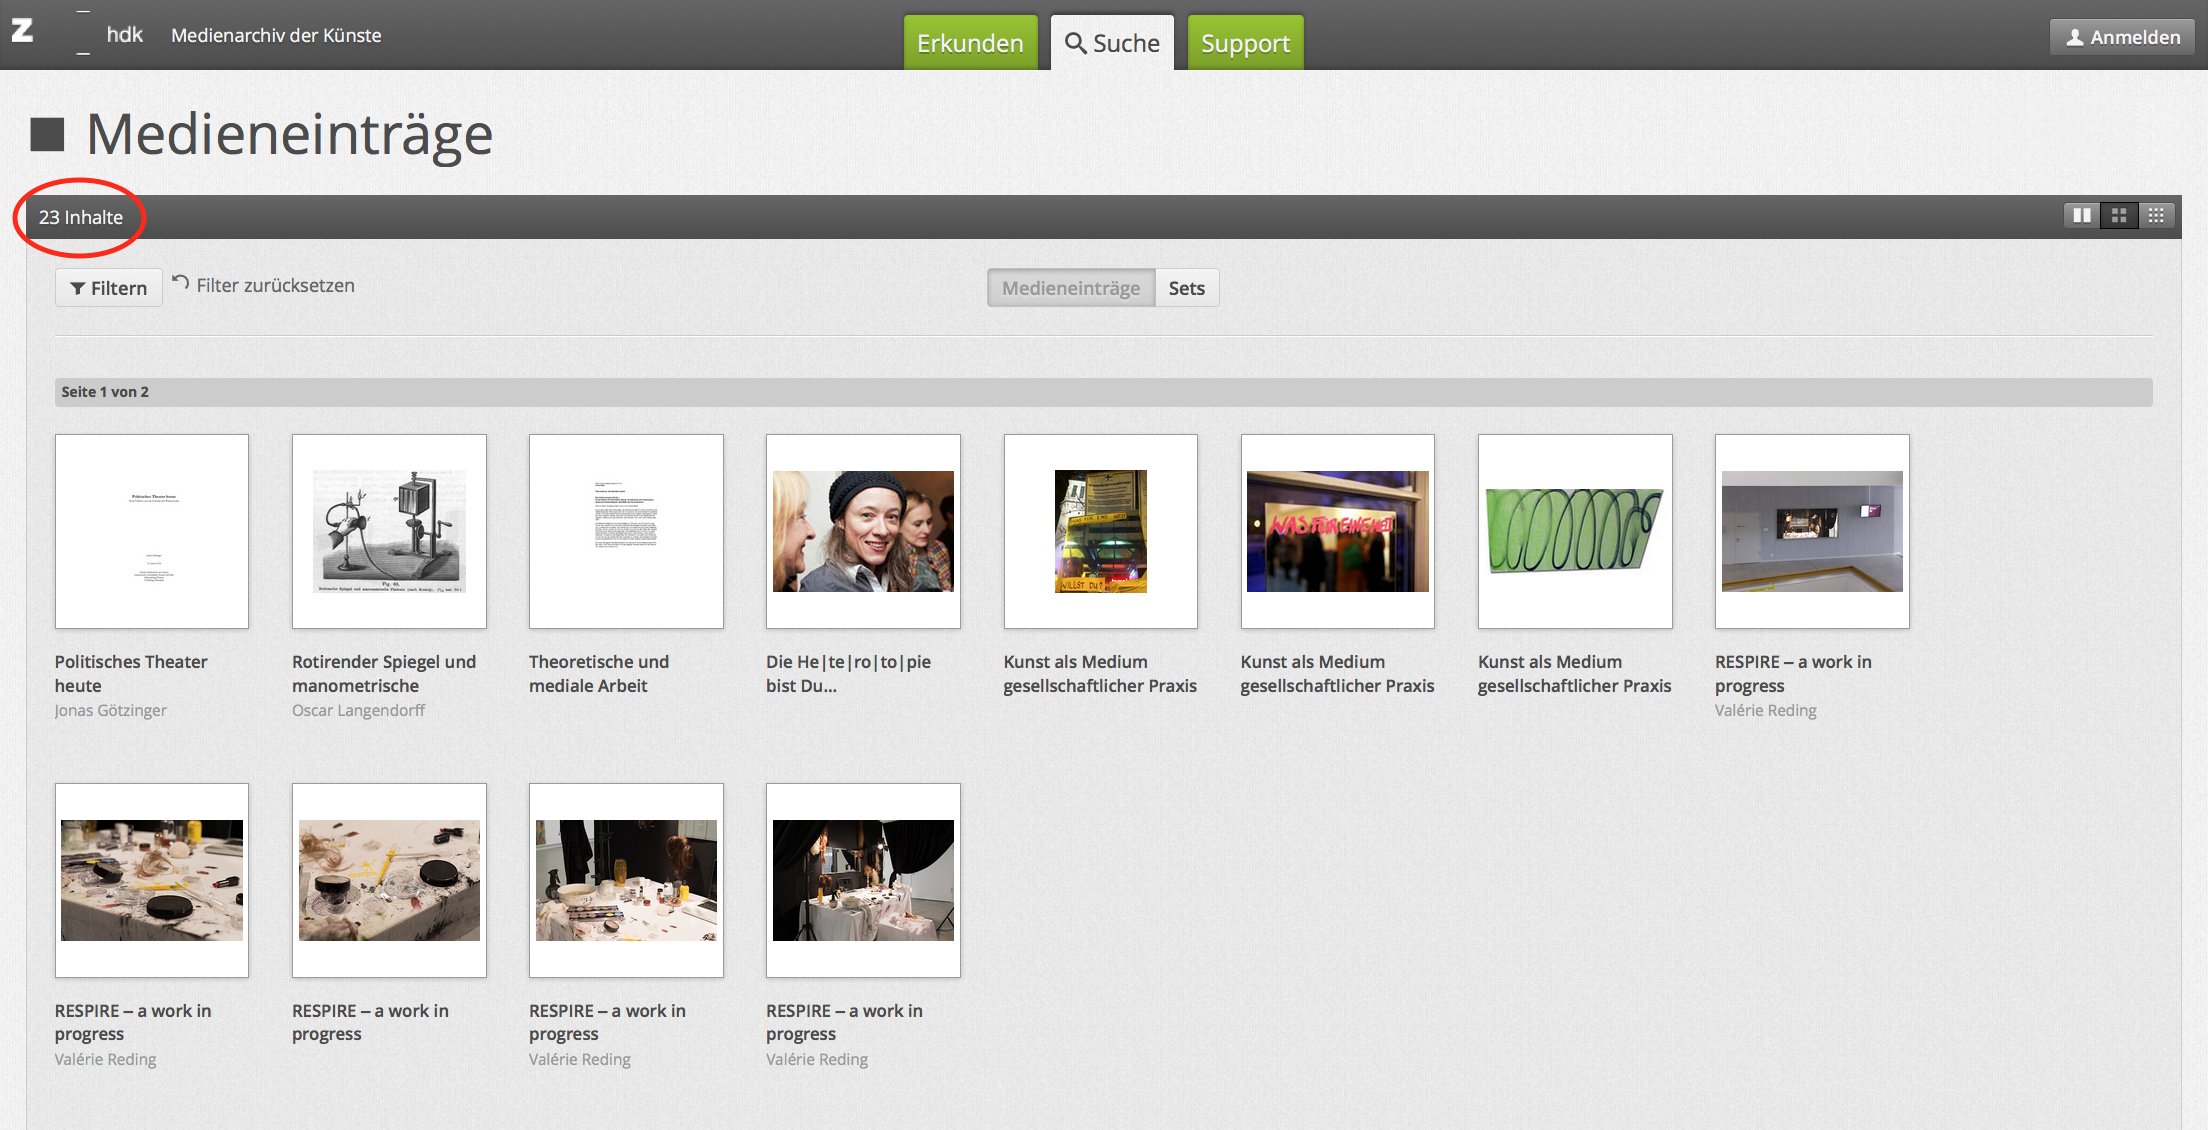Image resolution: width=2208 pixels, height=1130 pixels.
Task: Expand the Filtern filter panel
Action: (109, 288)
